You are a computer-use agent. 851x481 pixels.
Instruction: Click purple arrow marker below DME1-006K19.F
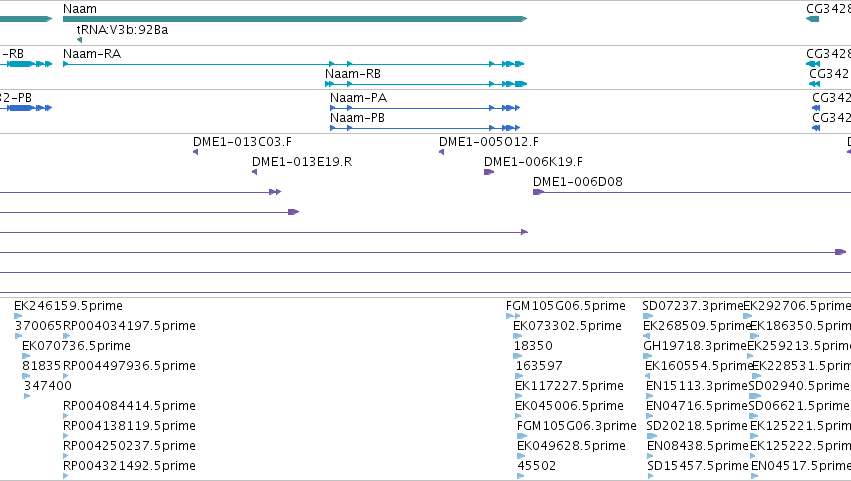point(489,172)
